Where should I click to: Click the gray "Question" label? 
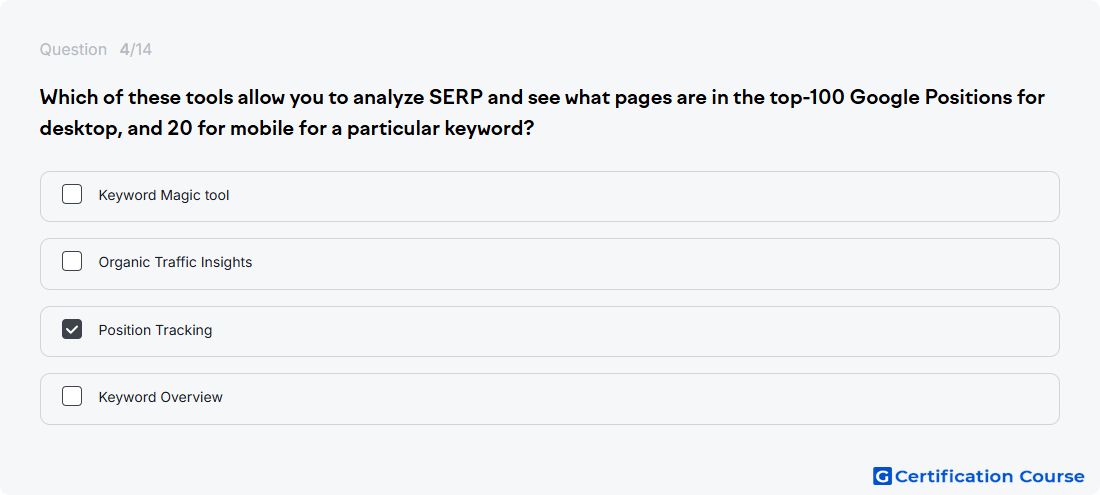[73, 50]
